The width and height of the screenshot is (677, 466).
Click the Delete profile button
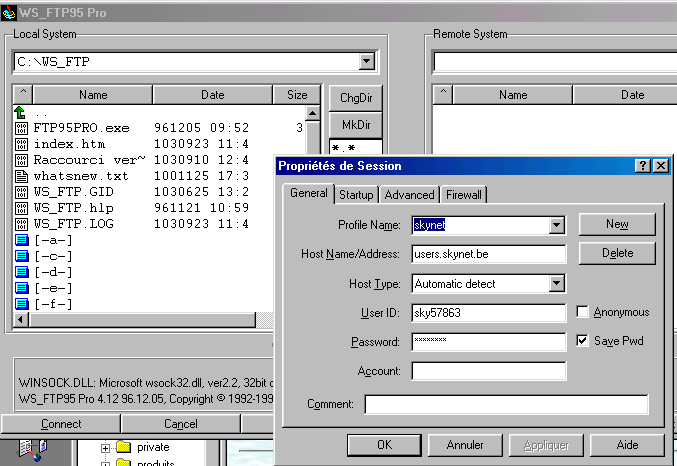(x=617, y=253)
